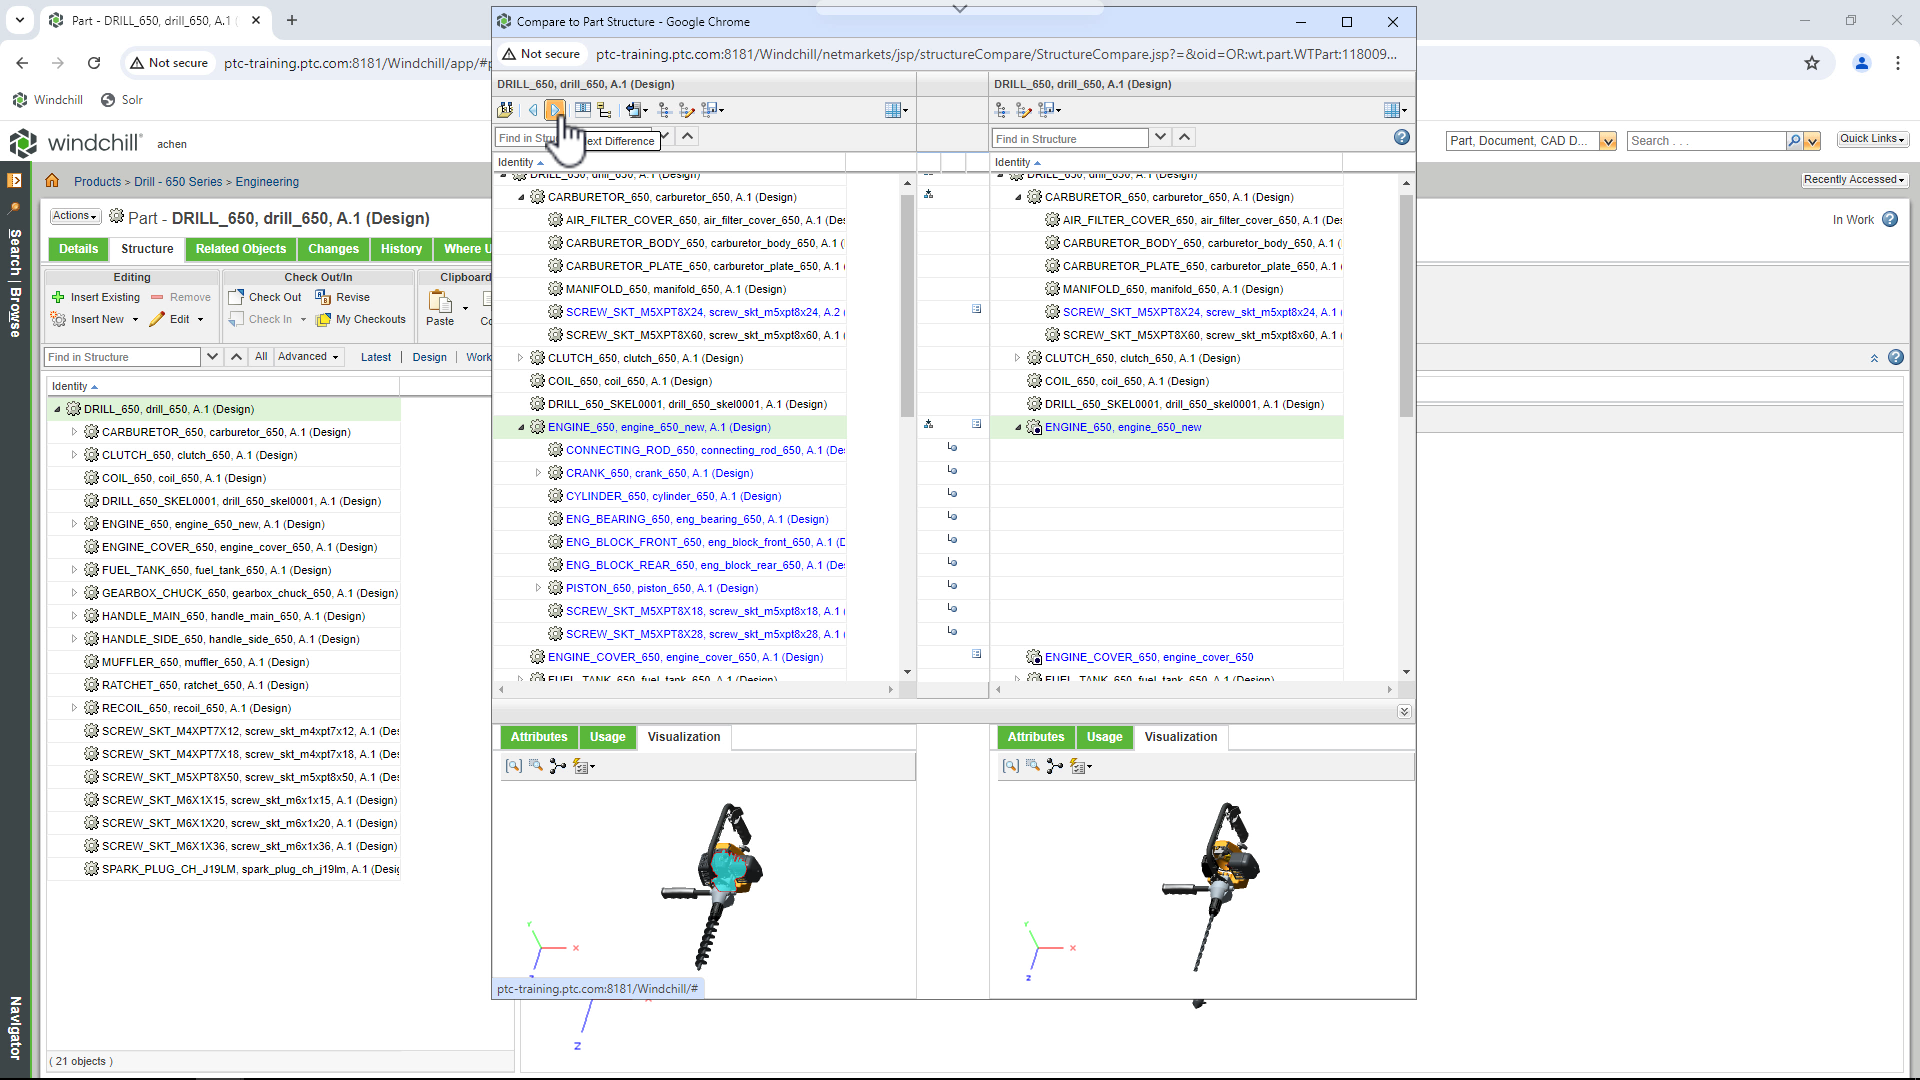
Task: Open Quick Links dropdown
Action: (x=1872, y=139)
